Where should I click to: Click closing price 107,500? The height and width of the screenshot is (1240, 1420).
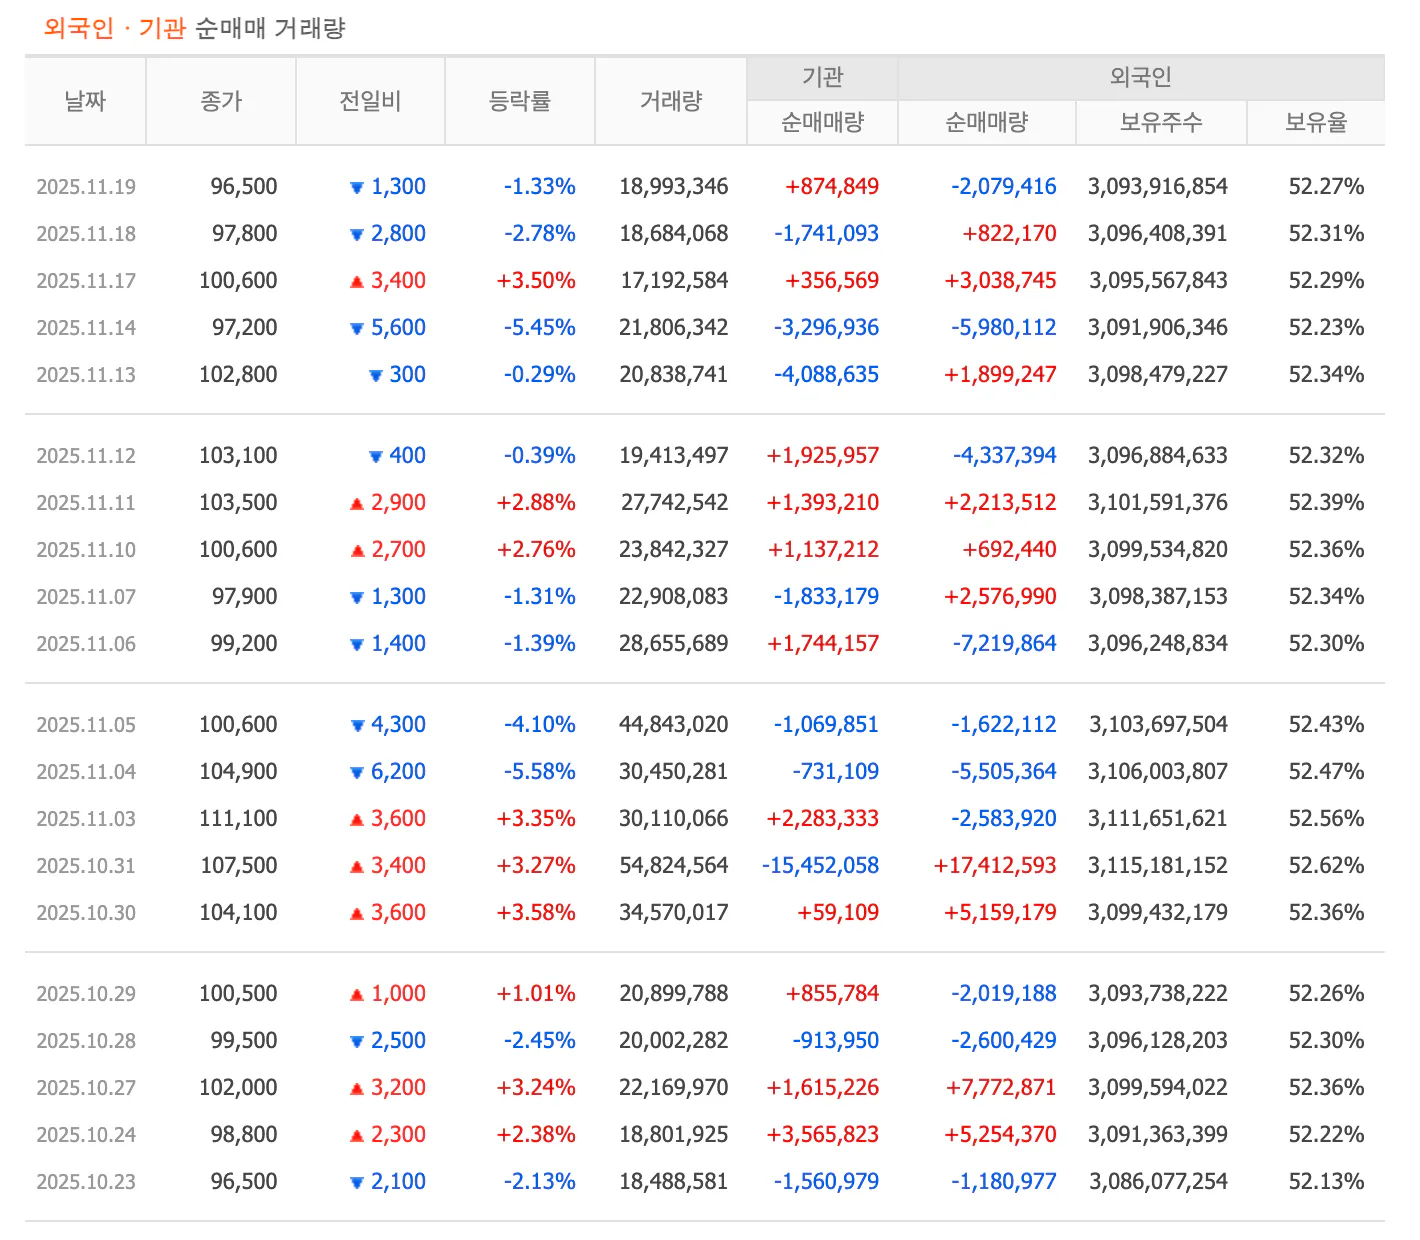point(238,866)
